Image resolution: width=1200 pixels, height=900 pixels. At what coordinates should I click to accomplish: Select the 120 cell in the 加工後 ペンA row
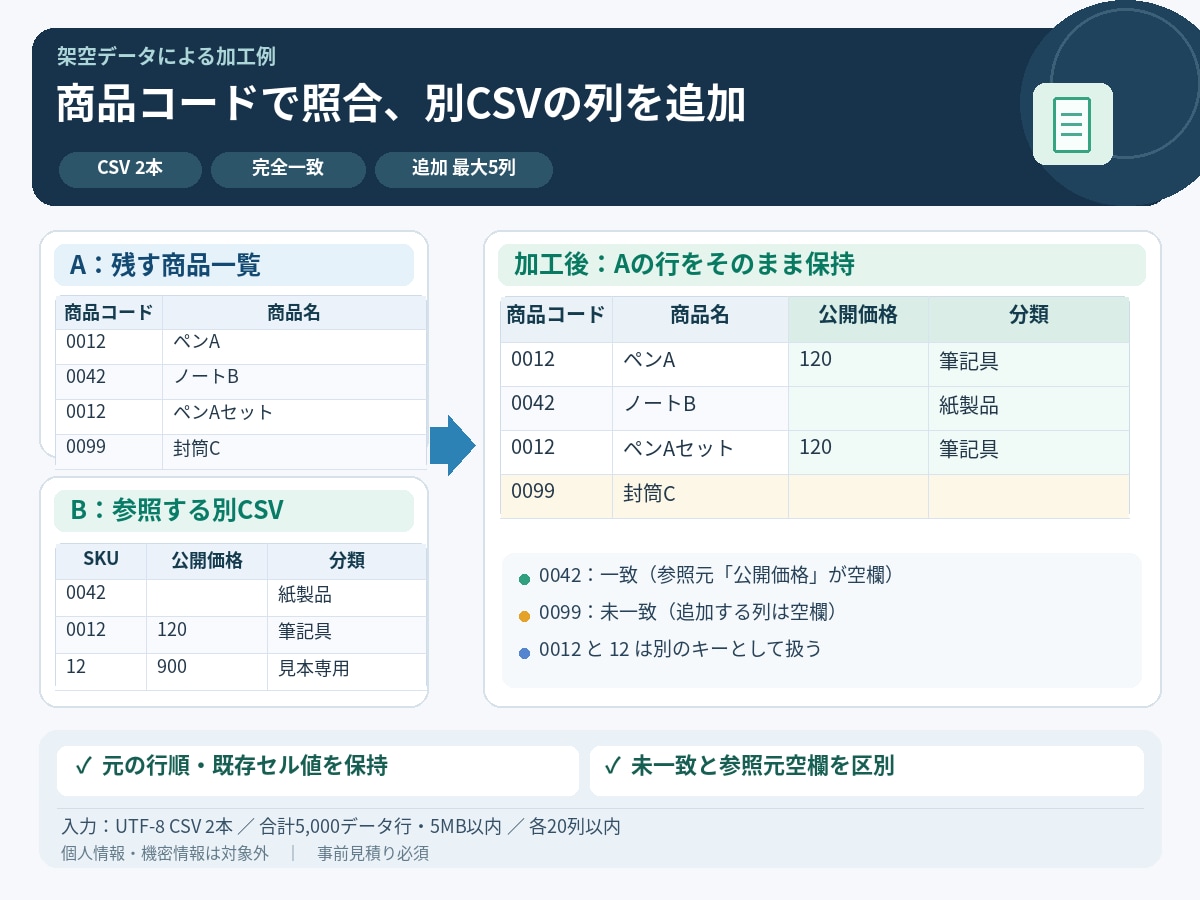(858, 364)
